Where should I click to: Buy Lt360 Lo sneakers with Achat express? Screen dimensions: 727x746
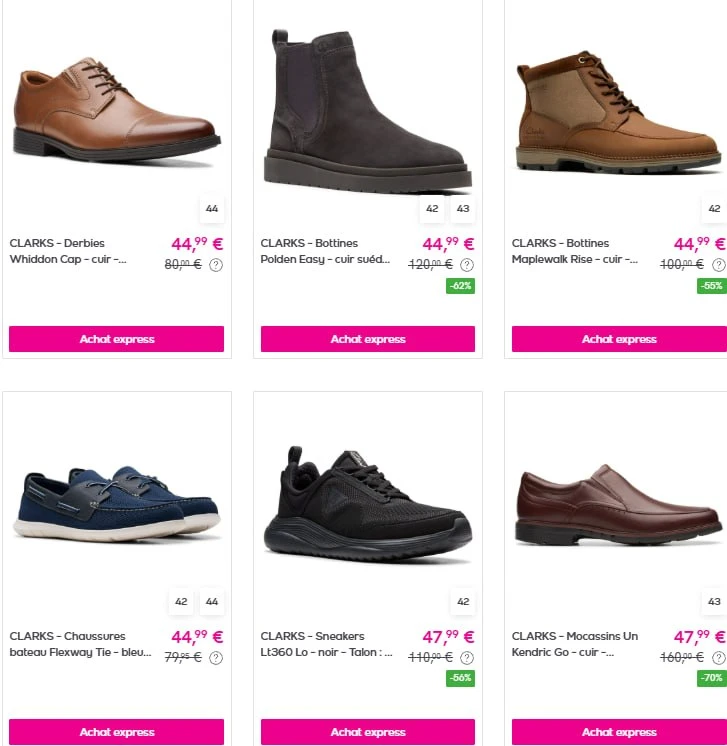coord(368,732)
